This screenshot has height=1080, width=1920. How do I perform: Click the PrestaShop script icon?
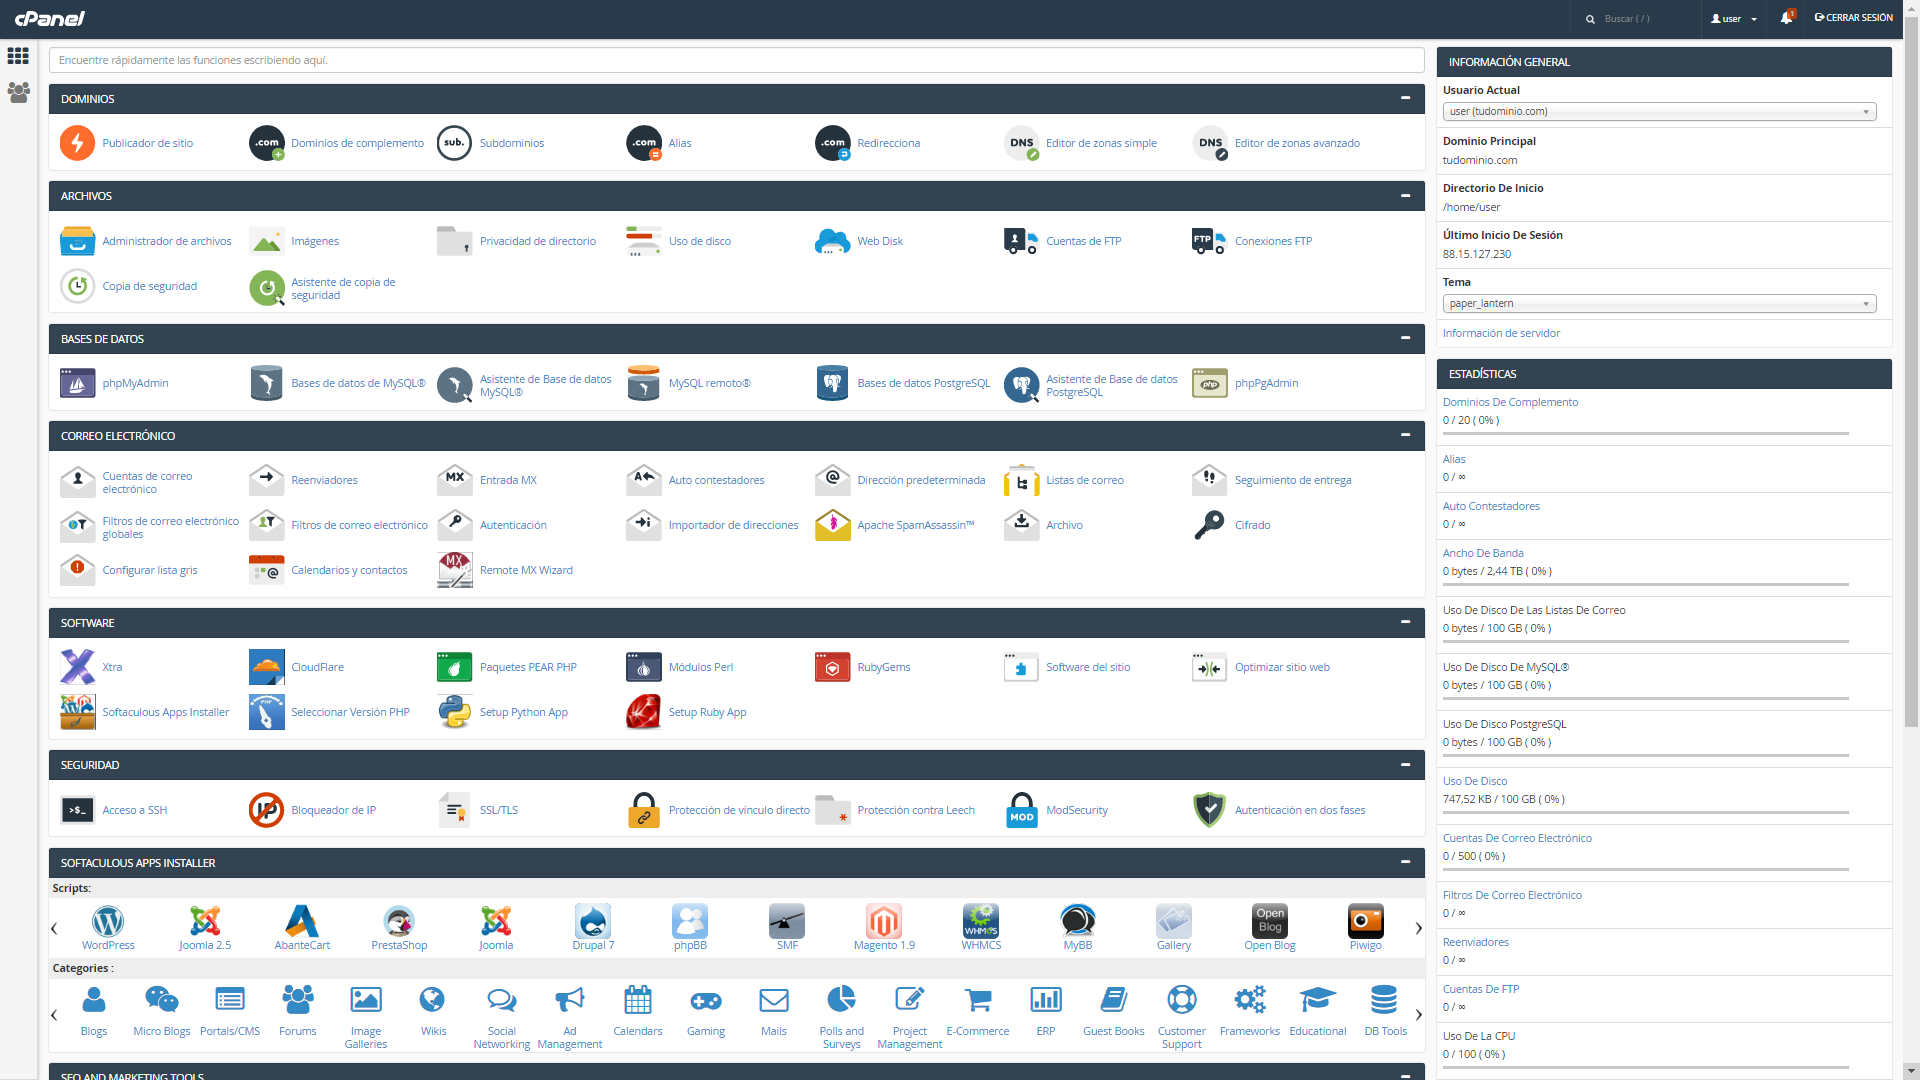click(x=399, y=921)
